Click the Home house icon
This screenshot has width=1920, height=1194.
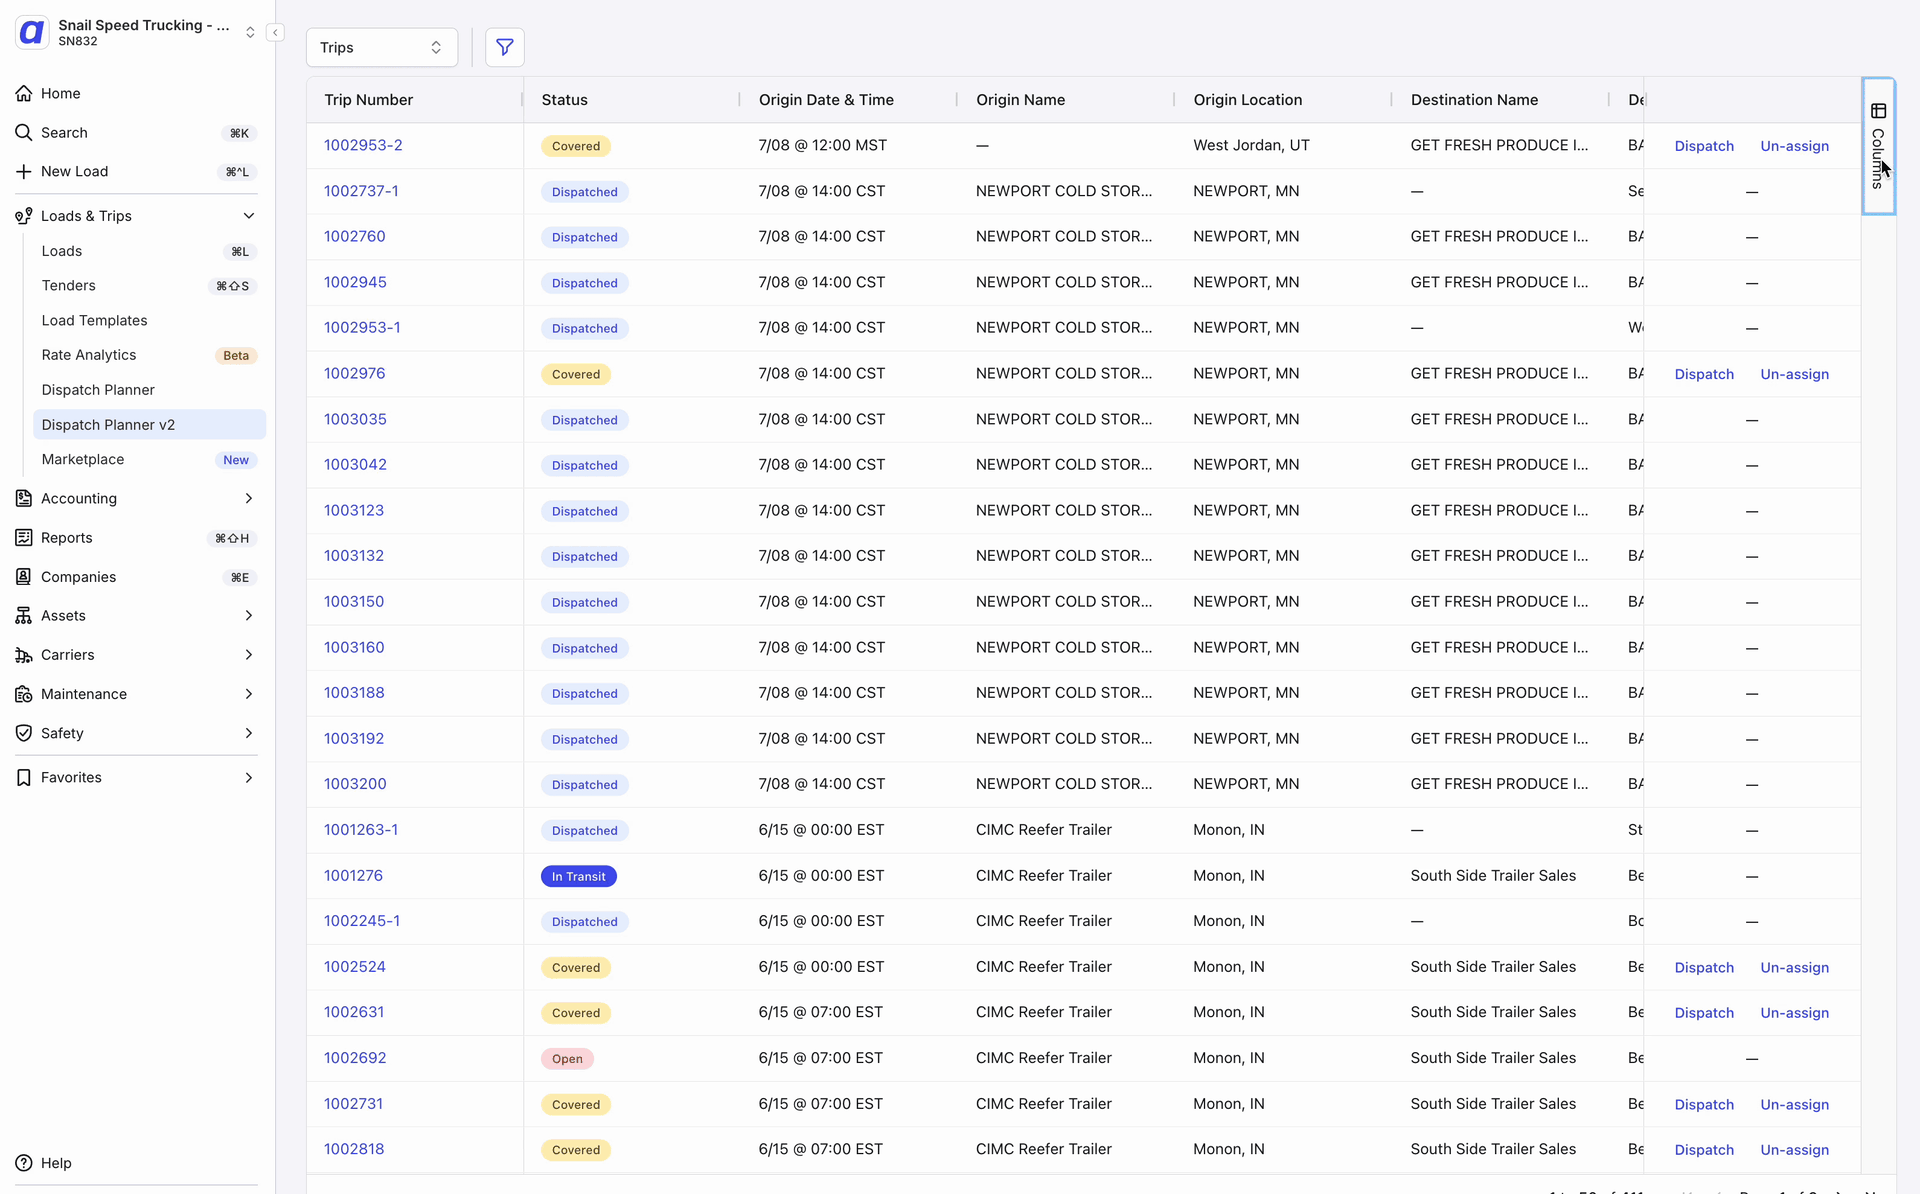pyautogui.click(x=24, y=93)
